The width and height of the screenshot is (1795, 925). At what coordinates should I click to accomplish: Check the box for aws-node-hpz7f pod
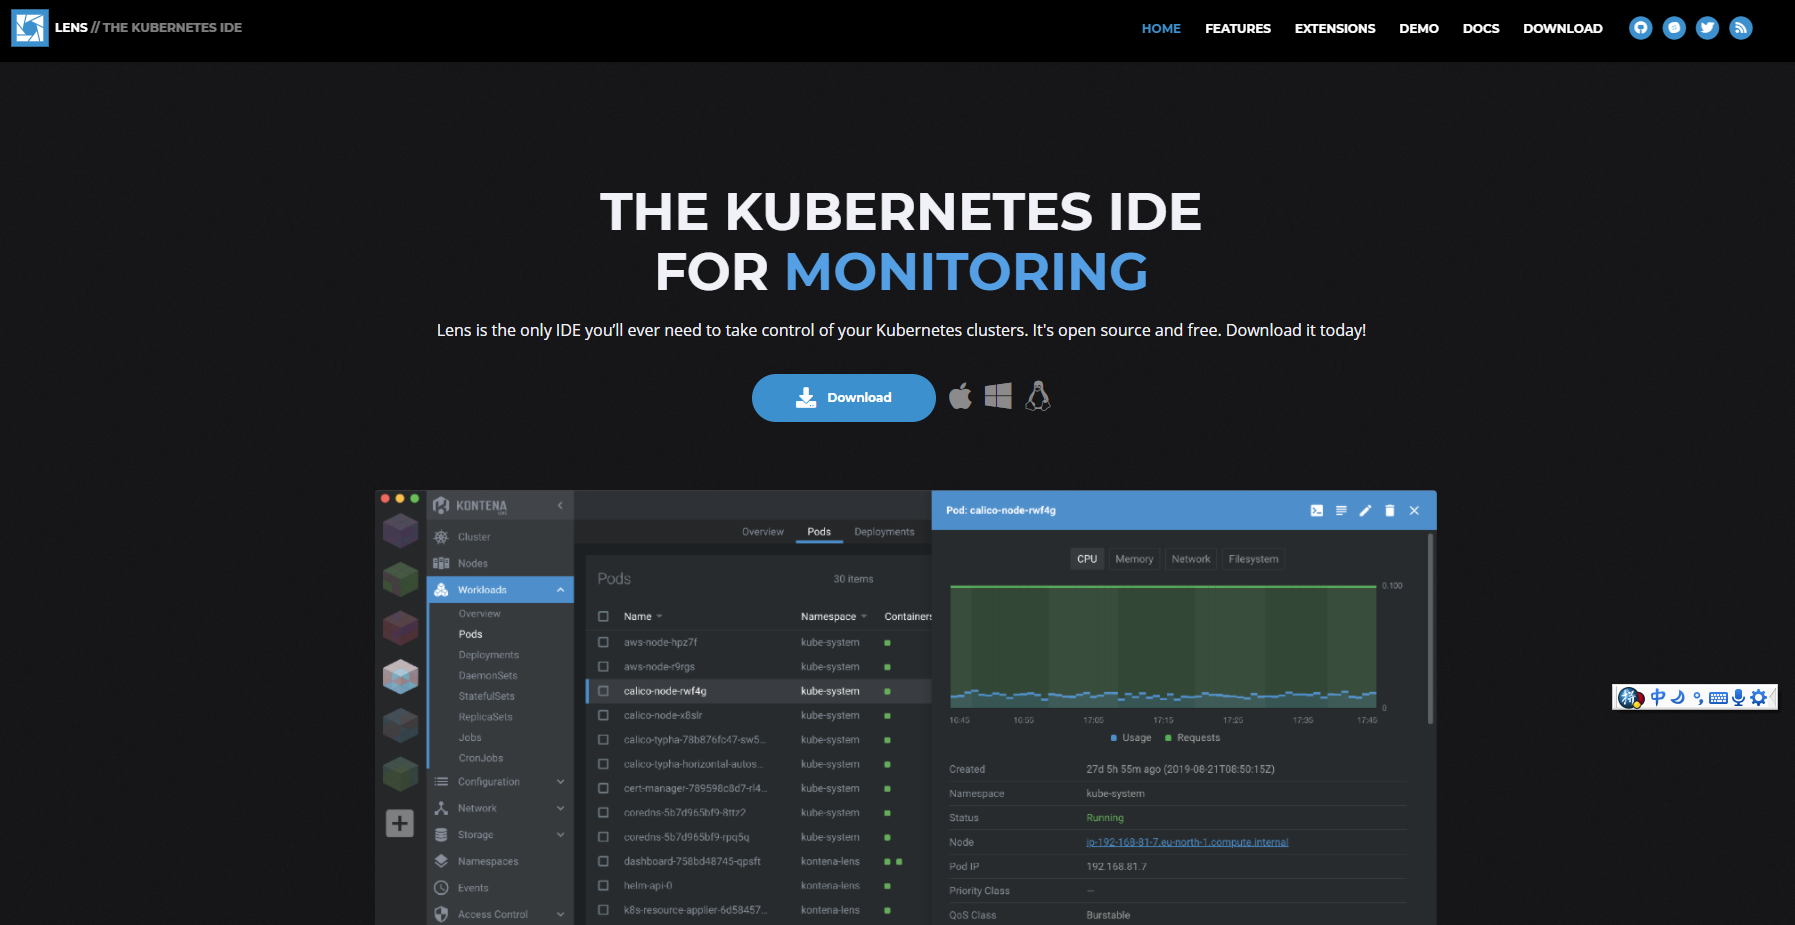click(x=603, y=642)
